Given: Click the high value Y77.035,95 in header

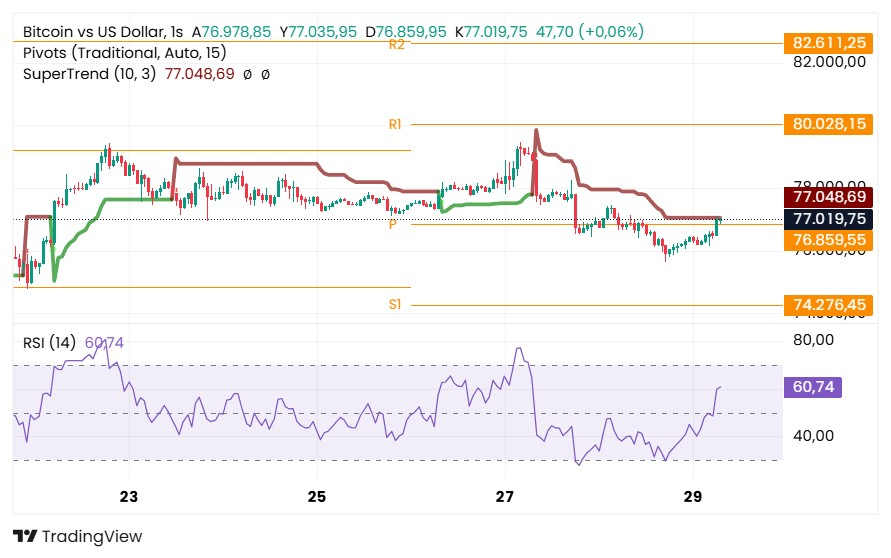Looking at the screenshot, I should click(x=318, y=32).
